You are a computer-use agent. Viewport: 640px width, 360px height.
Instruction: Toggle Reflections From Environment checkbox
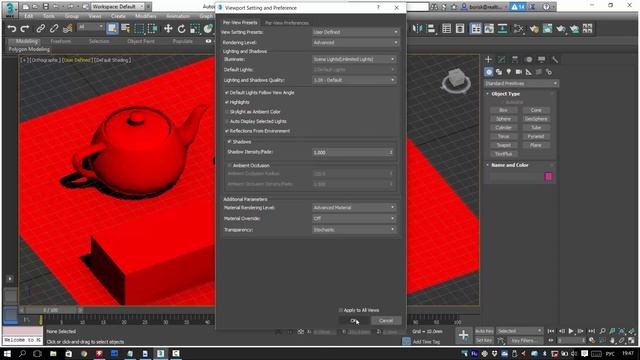pyautogui.click(x=227, y=131)
